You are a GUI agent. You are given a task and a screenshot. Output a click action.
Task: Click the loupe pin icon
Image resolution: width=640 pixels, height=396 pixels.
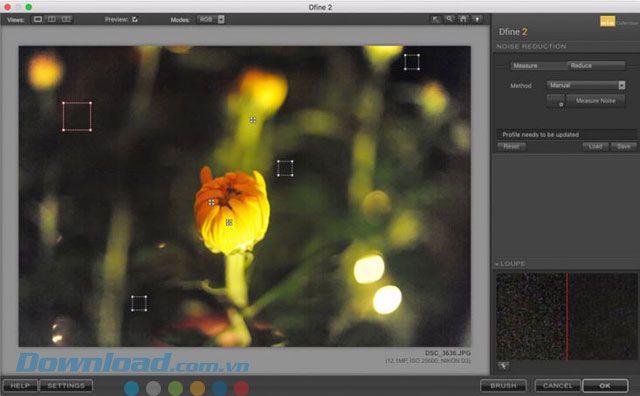click(503, 366)
